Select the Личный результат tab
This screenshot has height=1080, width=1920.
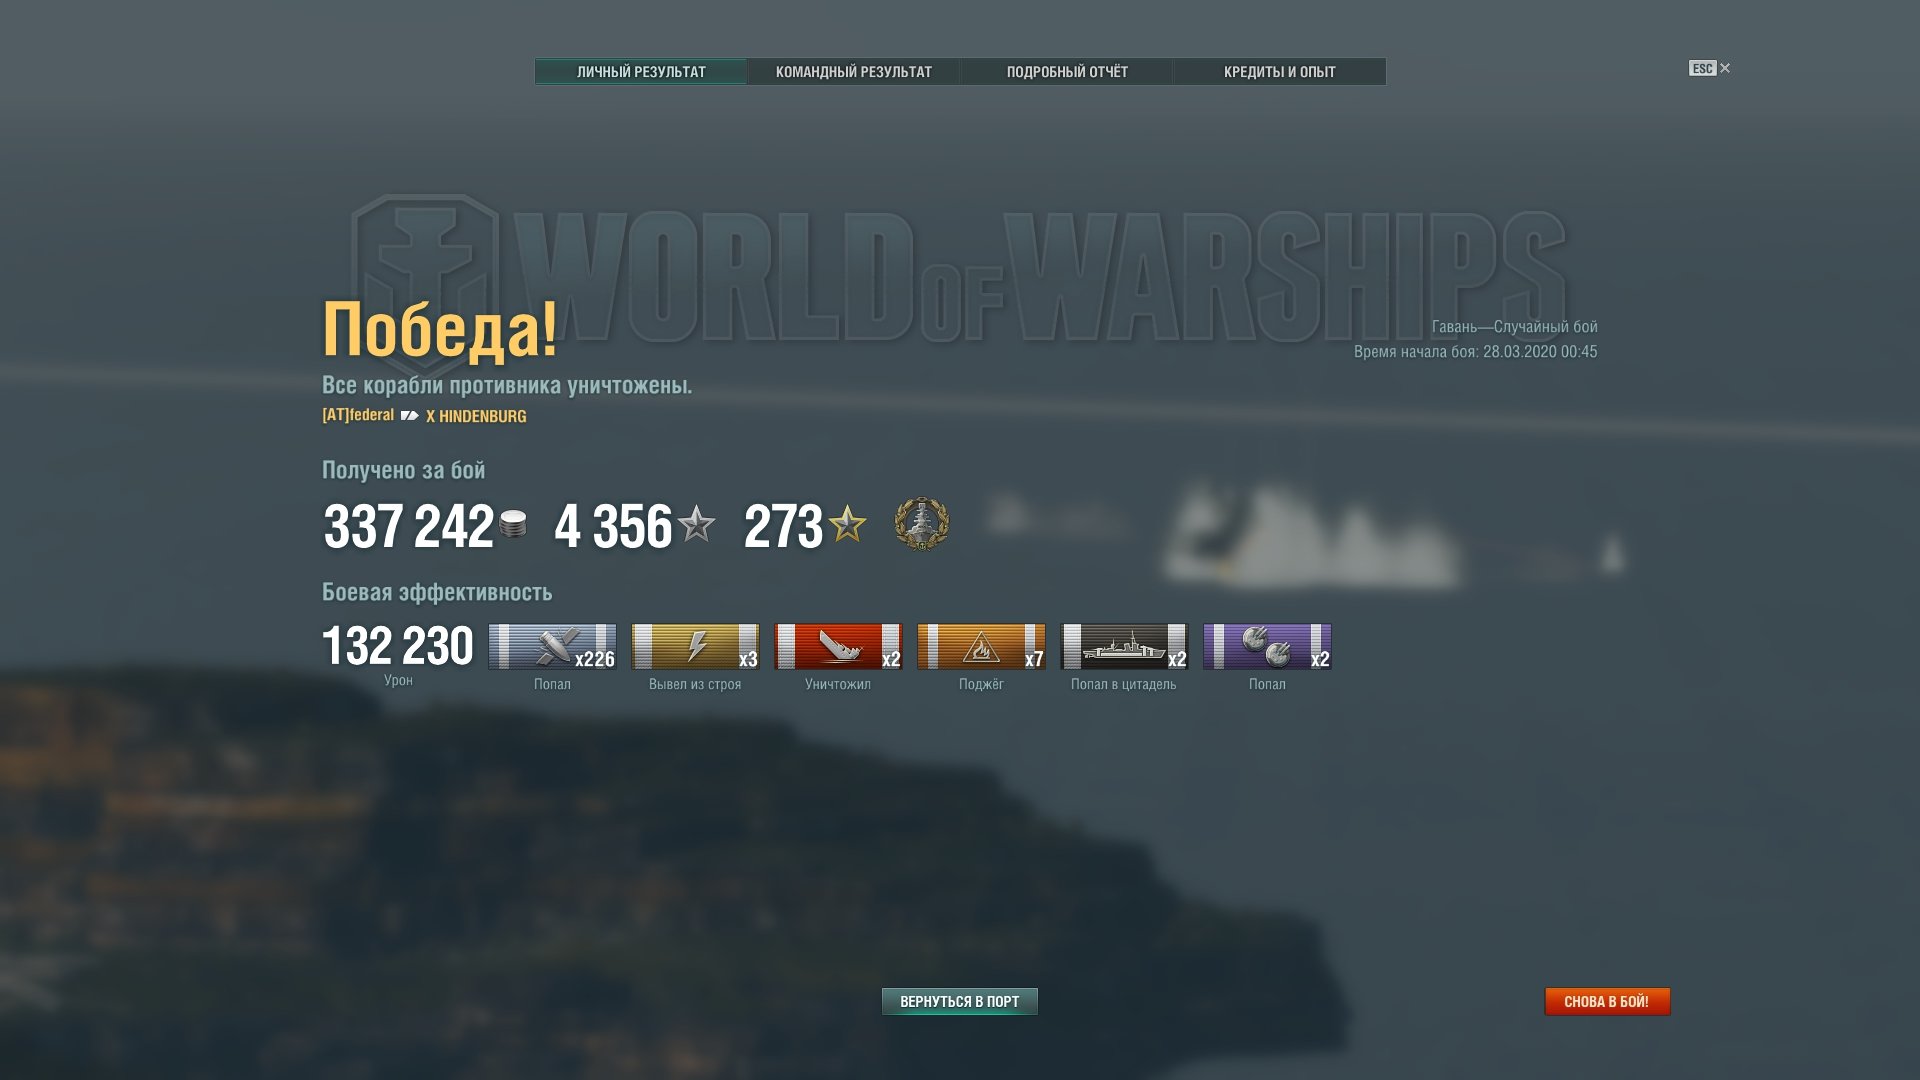641,71
